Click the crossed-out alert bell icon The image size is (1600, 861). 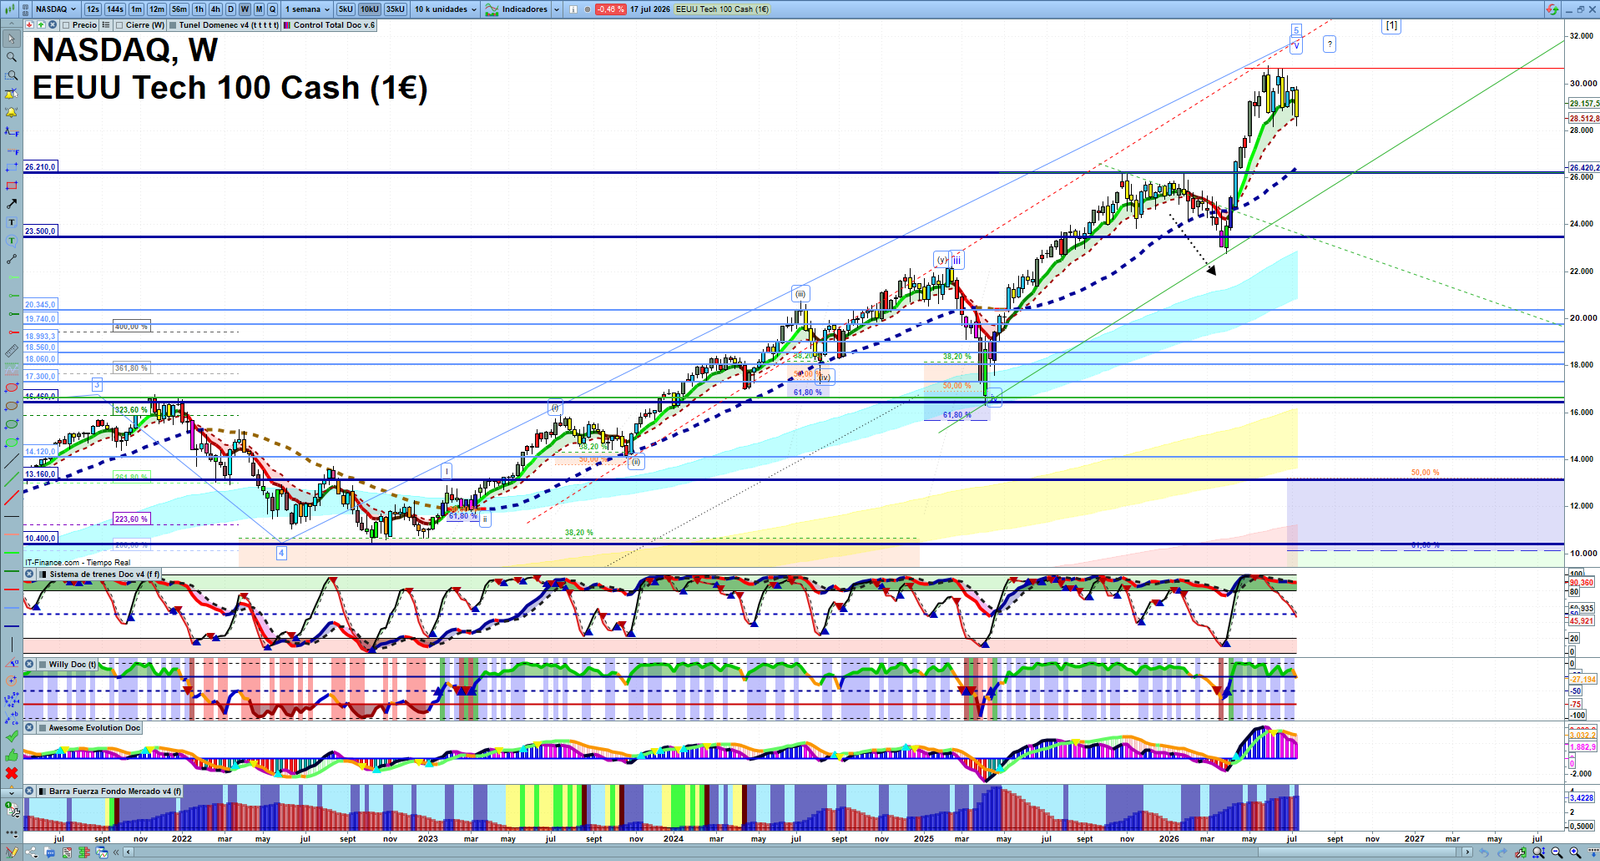[x=11, y=94]
